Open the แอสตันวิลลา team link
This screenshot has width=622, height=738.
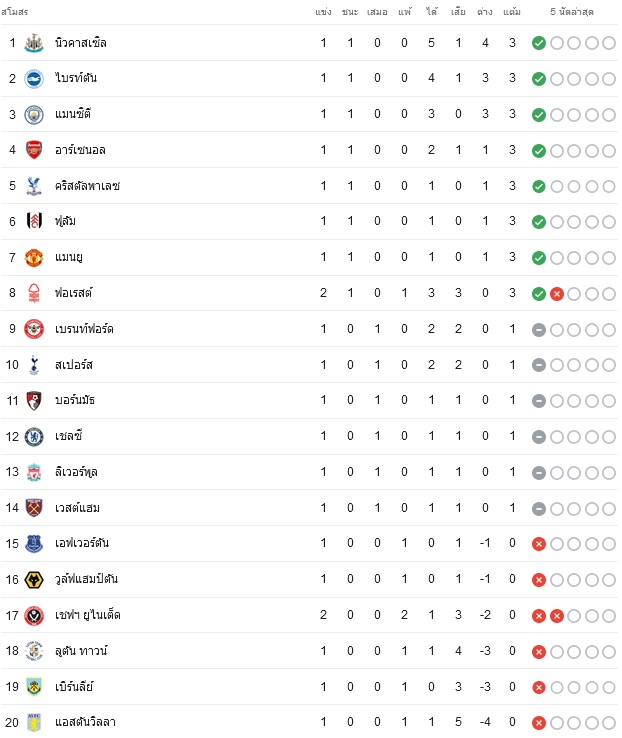tap(85, 722)
